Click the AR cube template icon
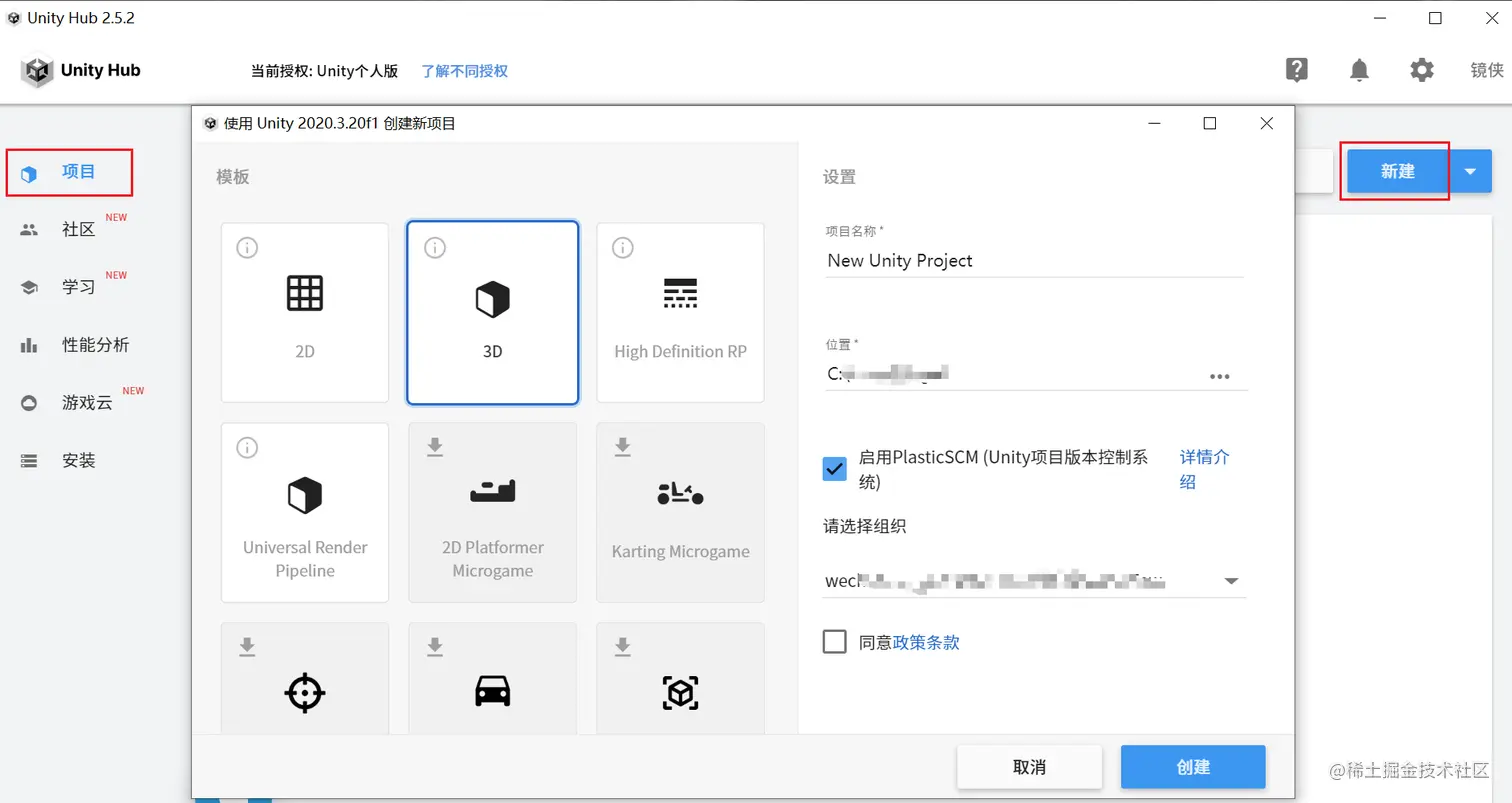The width and height of the screenshot is (1512, 803). (681, 692)
